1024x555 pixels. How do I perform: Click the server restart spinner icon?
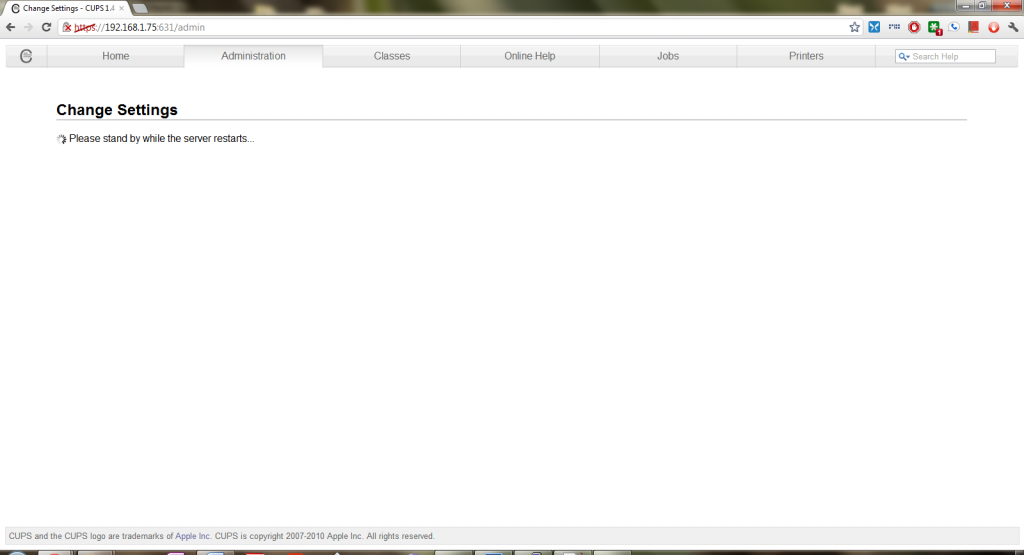click(x=61, y=139)
